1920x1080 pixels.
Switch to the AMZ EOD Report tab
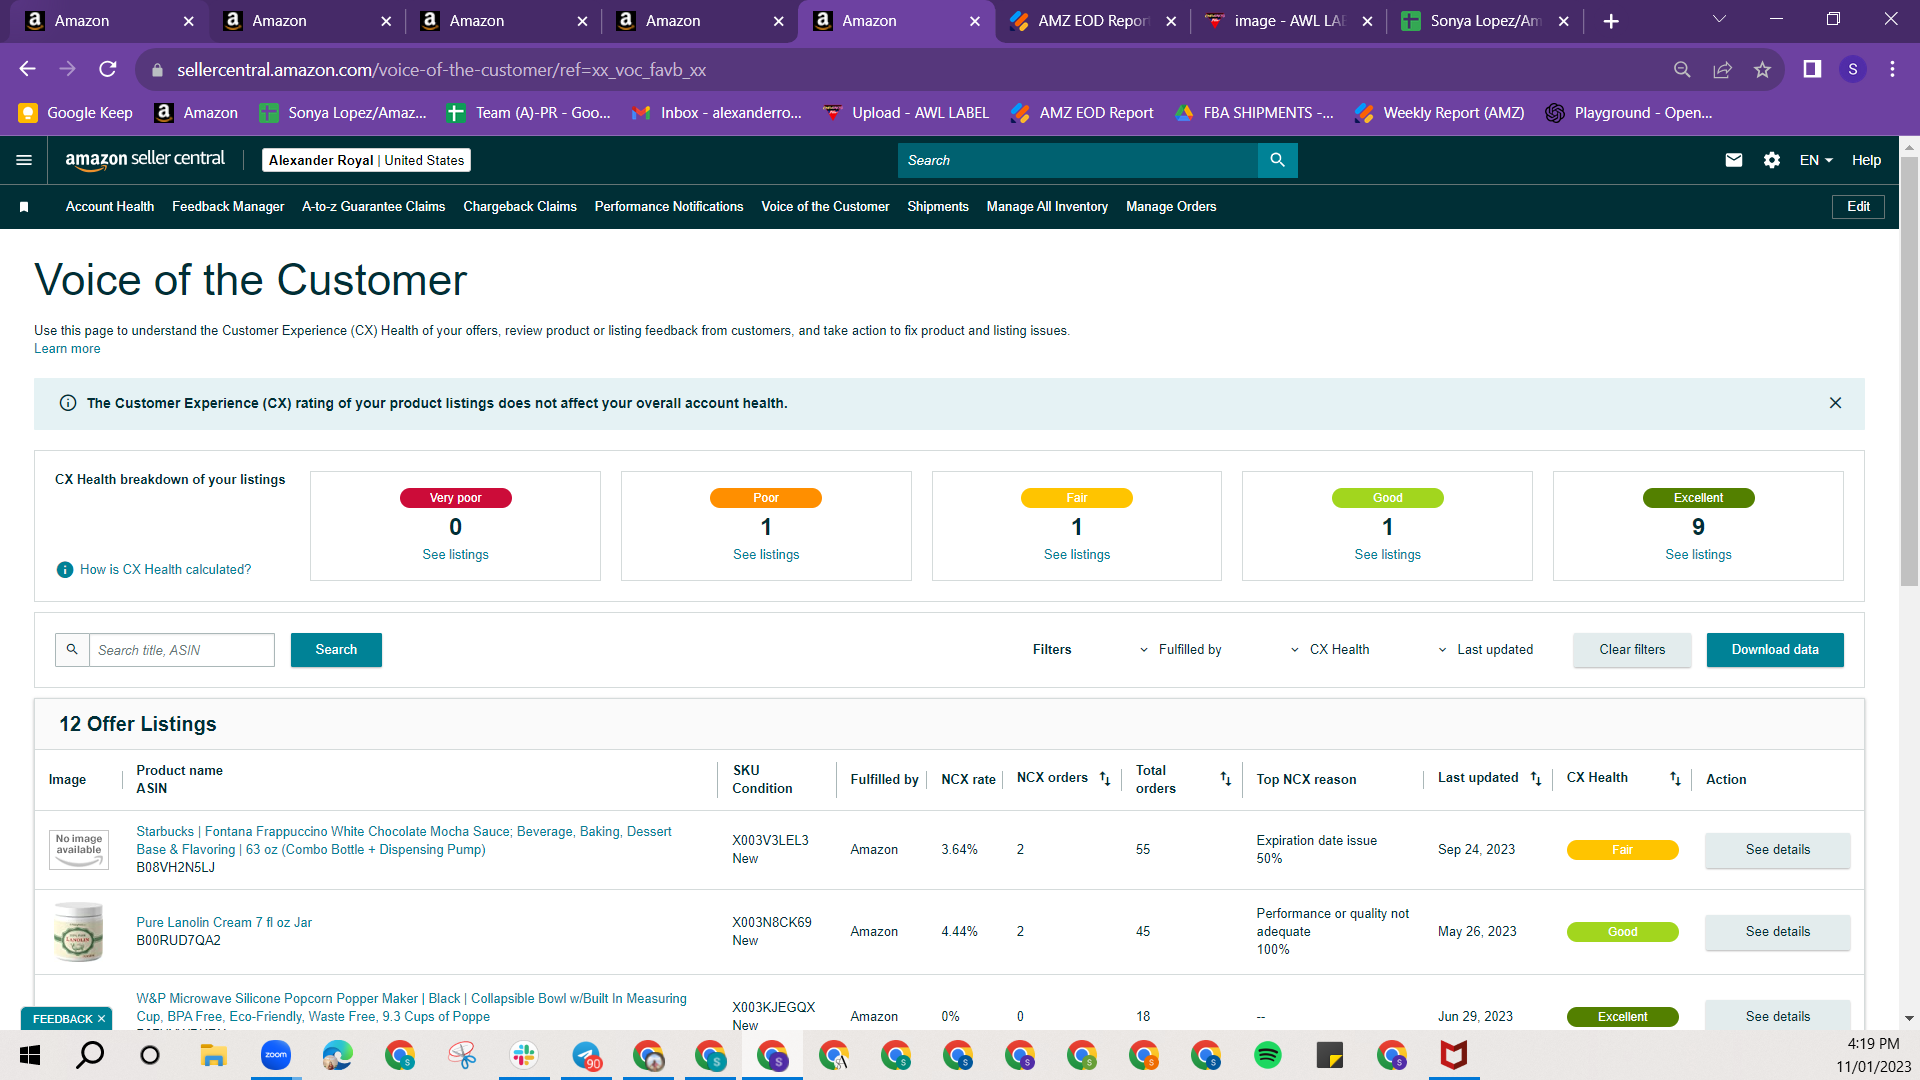(1092, 21)
